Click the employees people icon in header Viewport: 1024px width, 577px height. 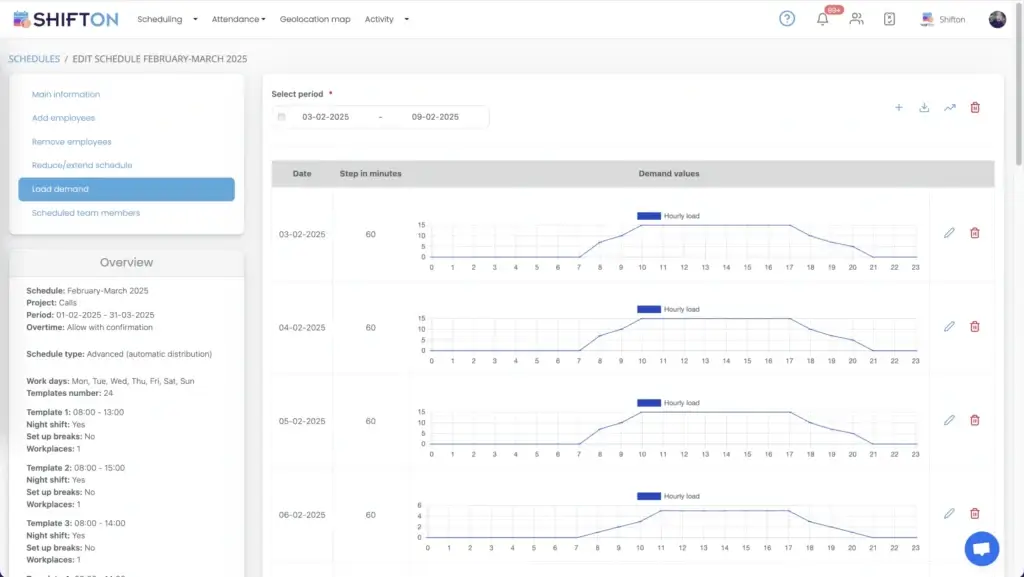(856, 19)
